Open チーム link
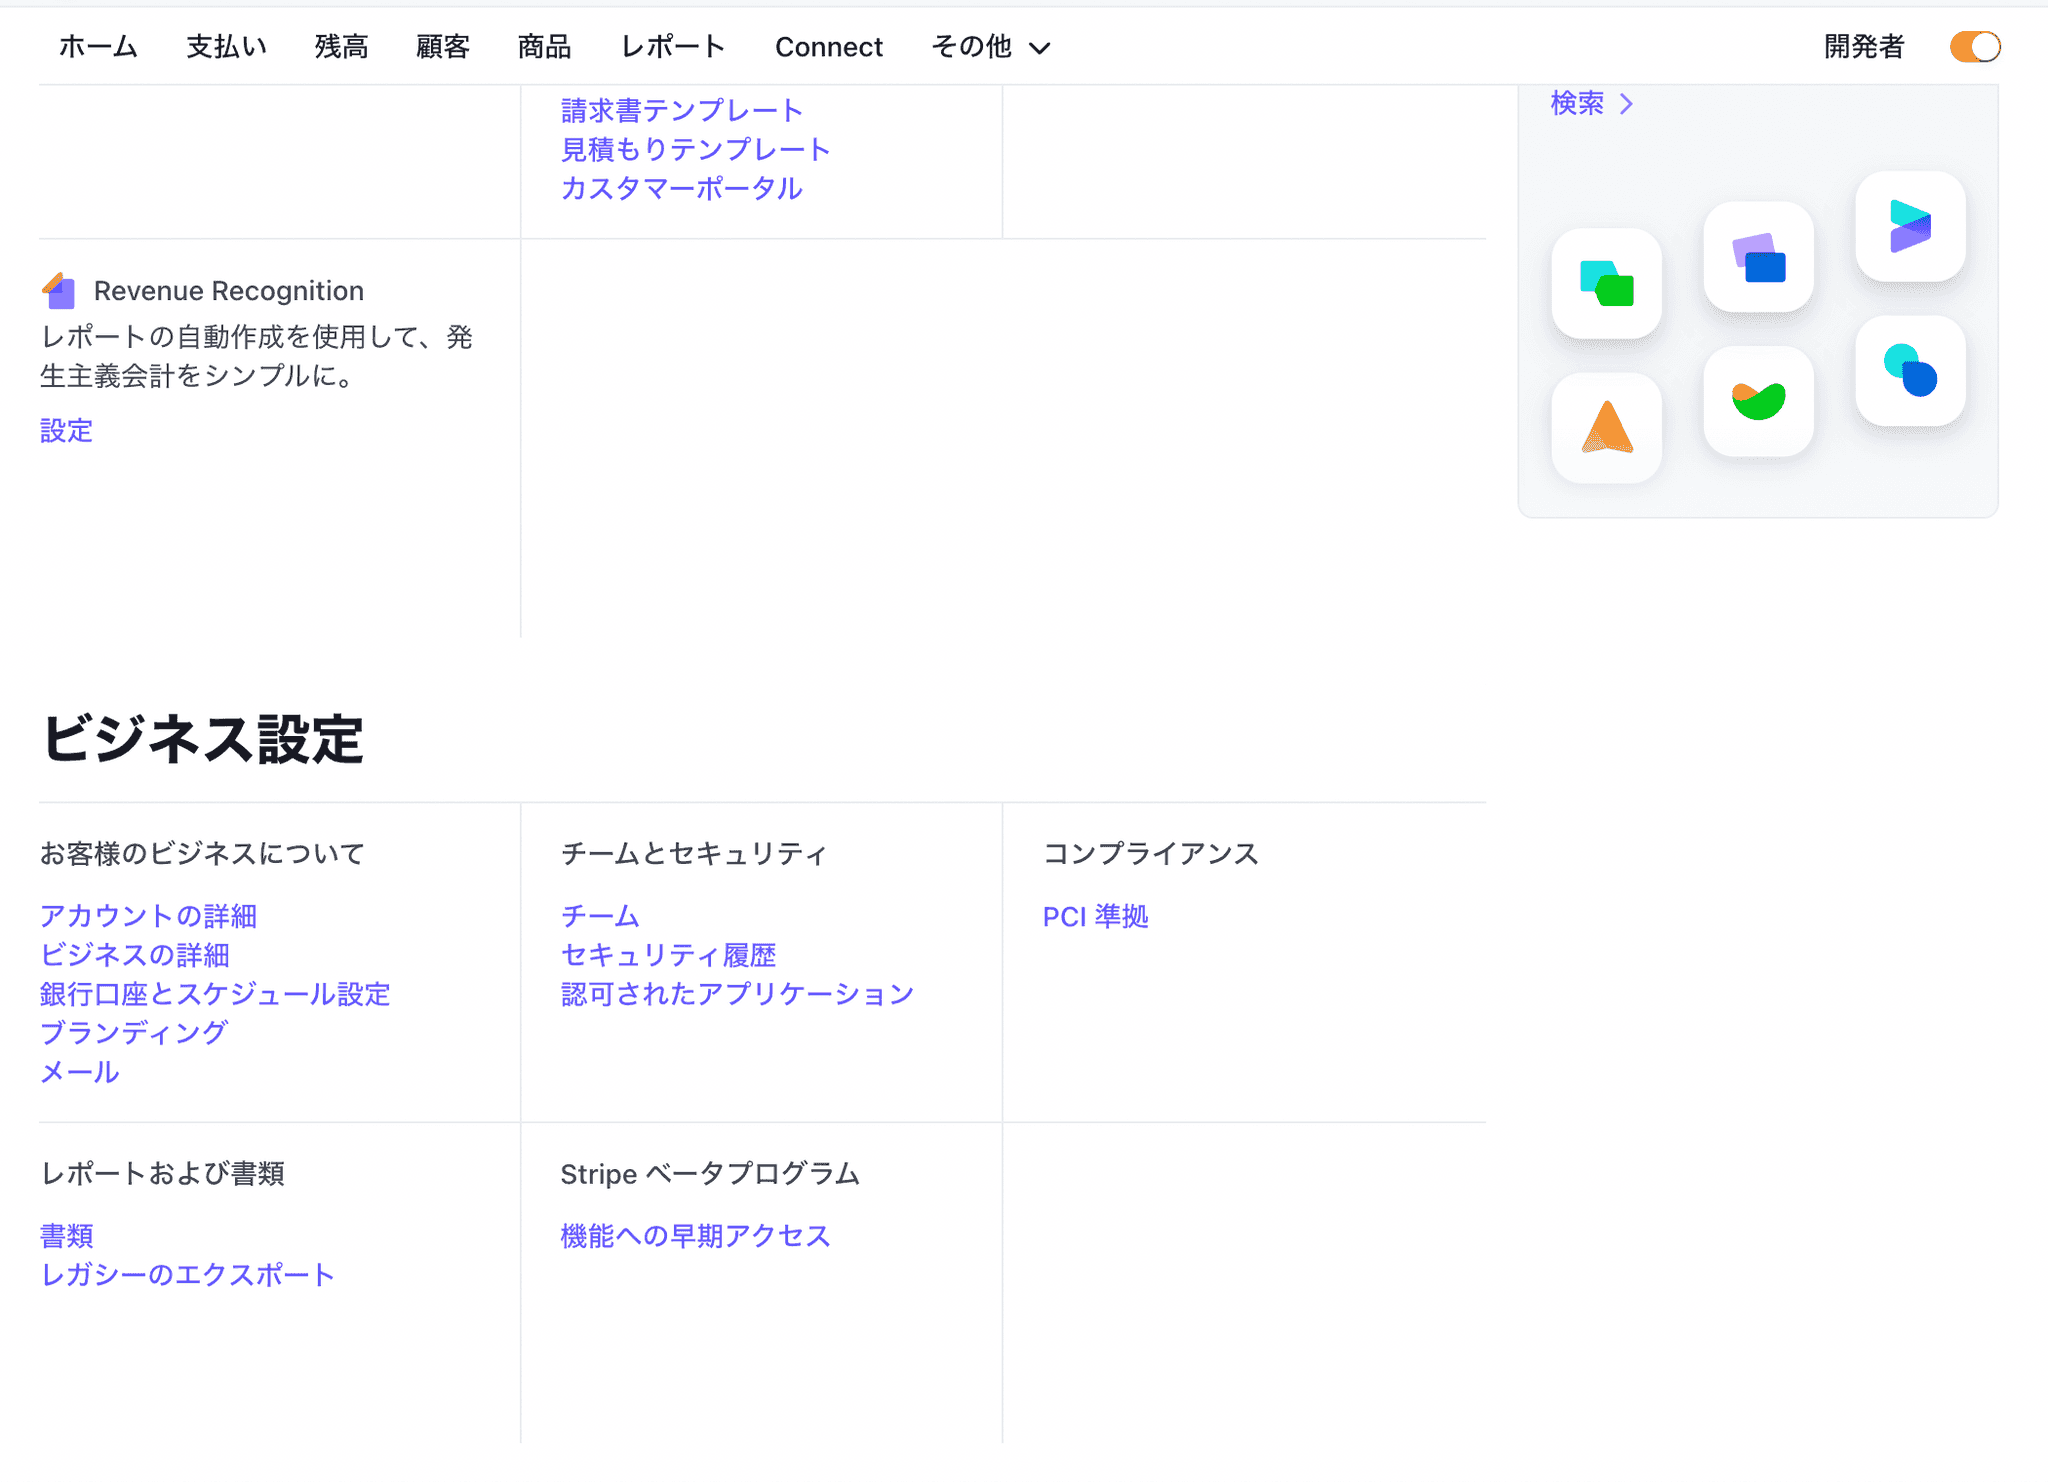This screenshot has height=1482, width=2048. (600, 916)
